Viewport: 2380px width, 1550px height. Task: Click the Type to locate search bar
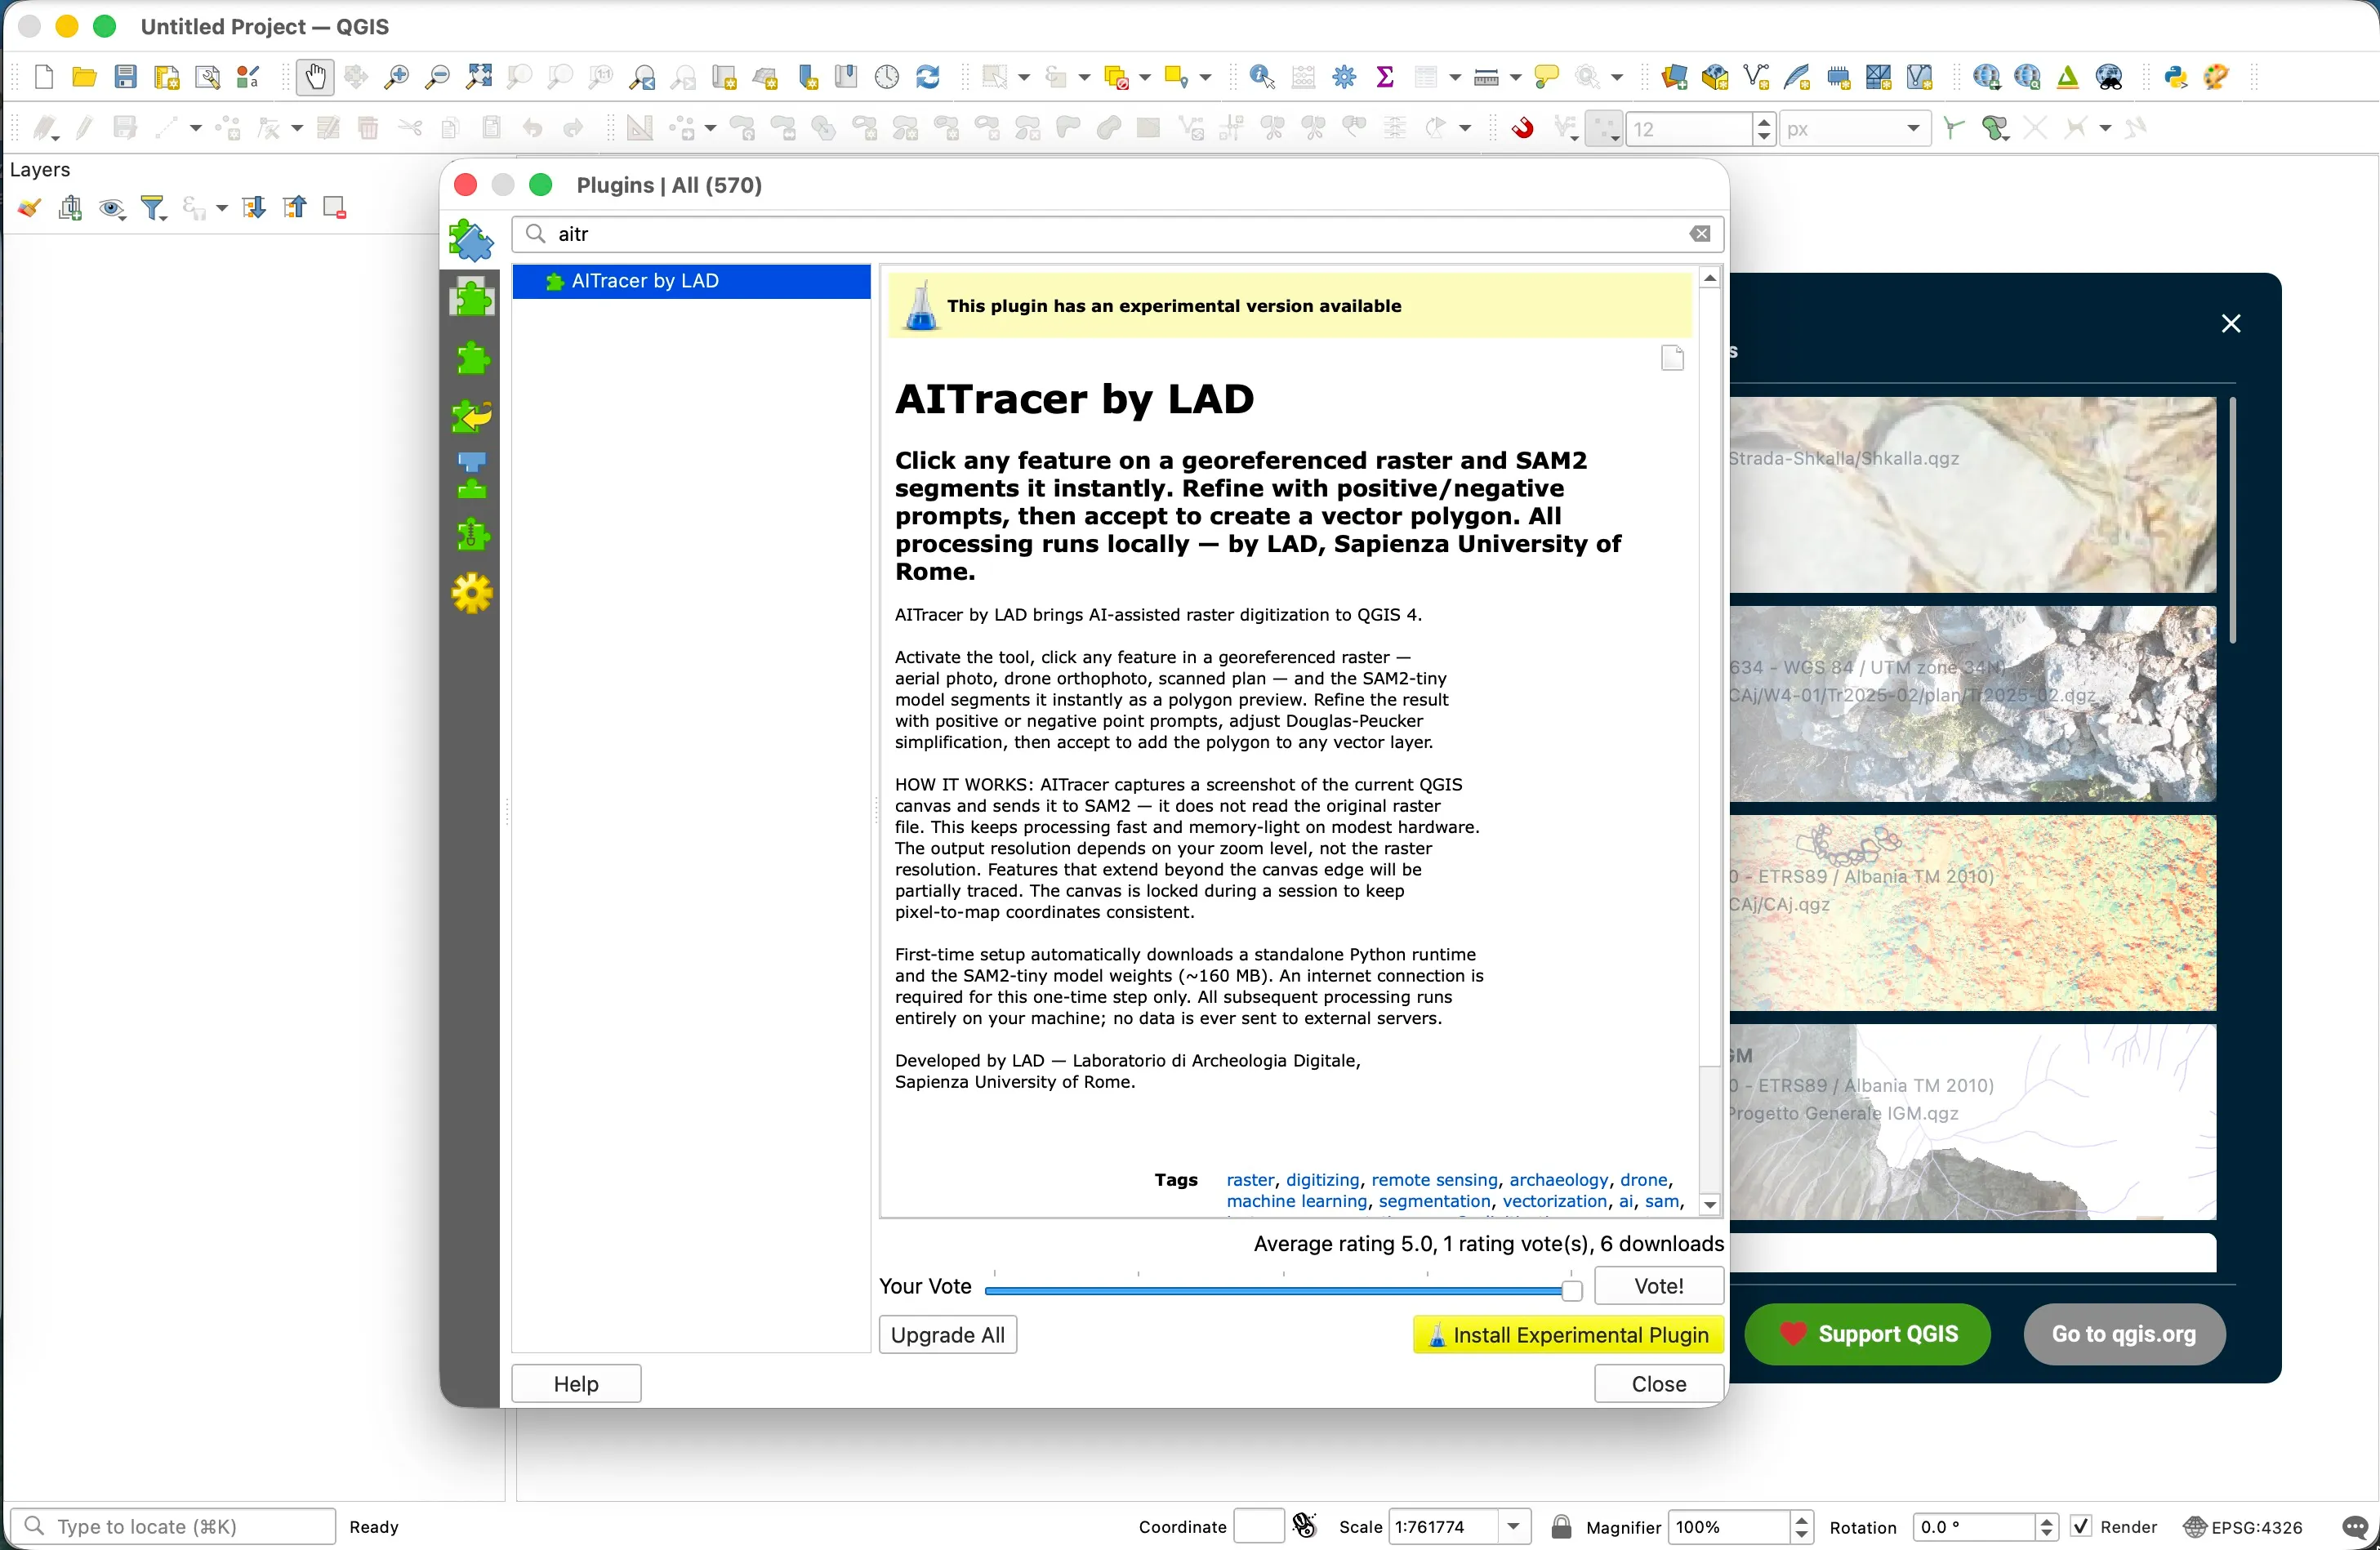[173, 1527]
